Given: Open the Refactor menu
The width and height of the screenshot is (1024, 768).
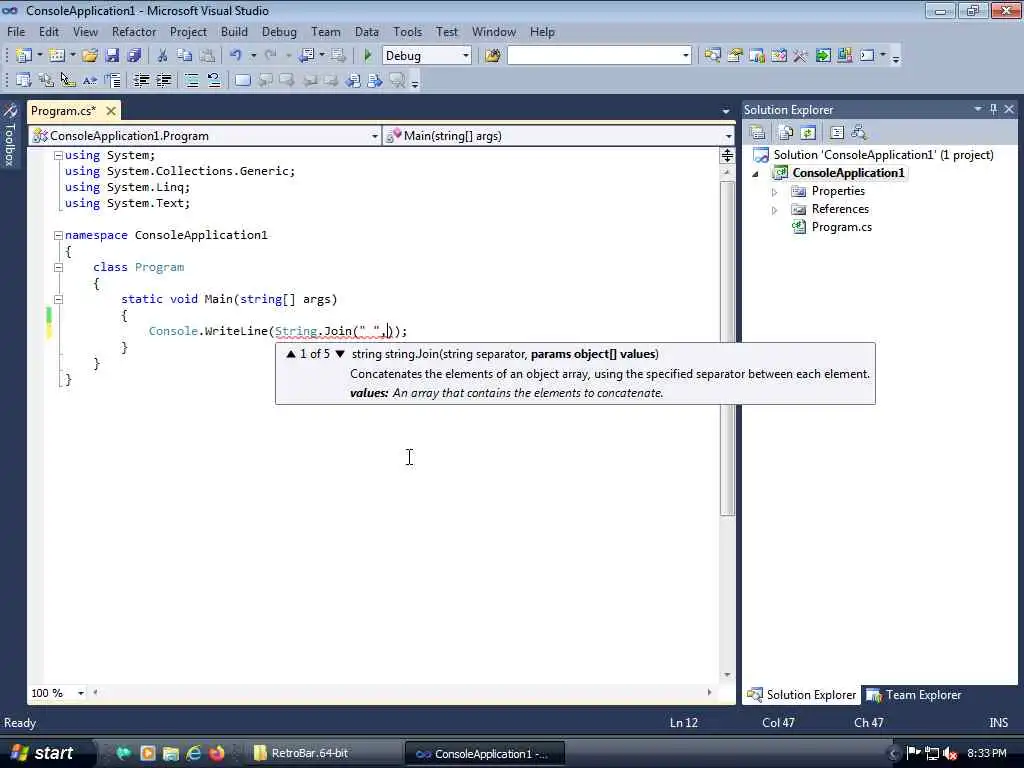Looking at the screenshot, I should pyautogui.click(x=134, y=31).
